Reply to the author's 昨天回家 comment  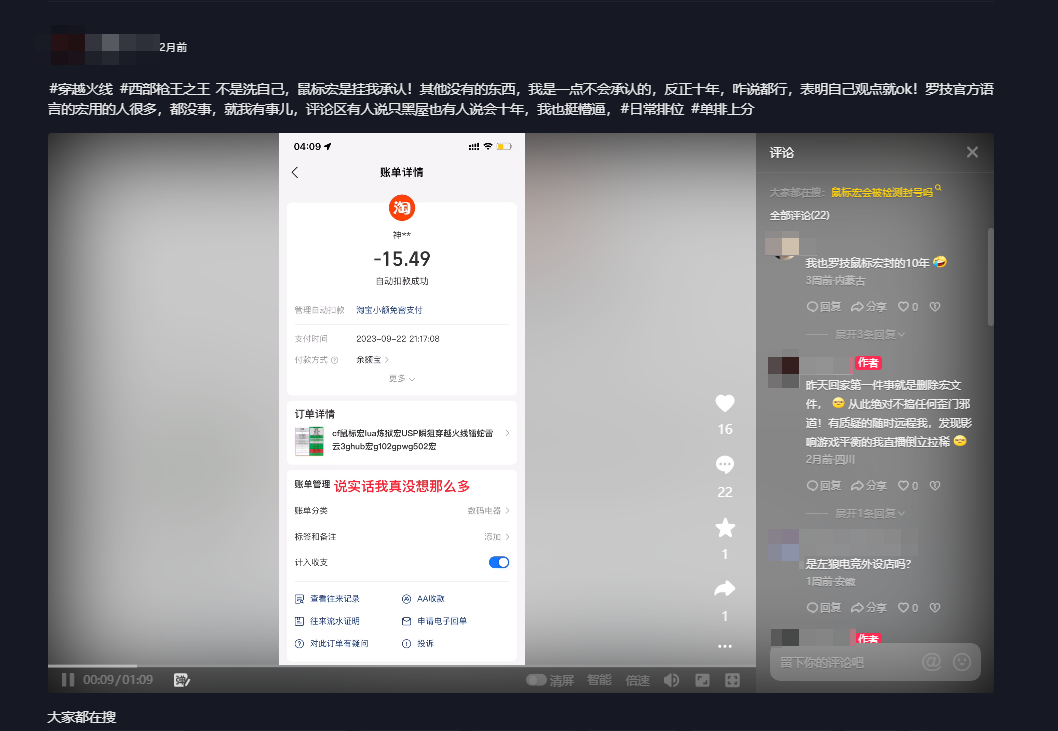(x=824, y=485)
